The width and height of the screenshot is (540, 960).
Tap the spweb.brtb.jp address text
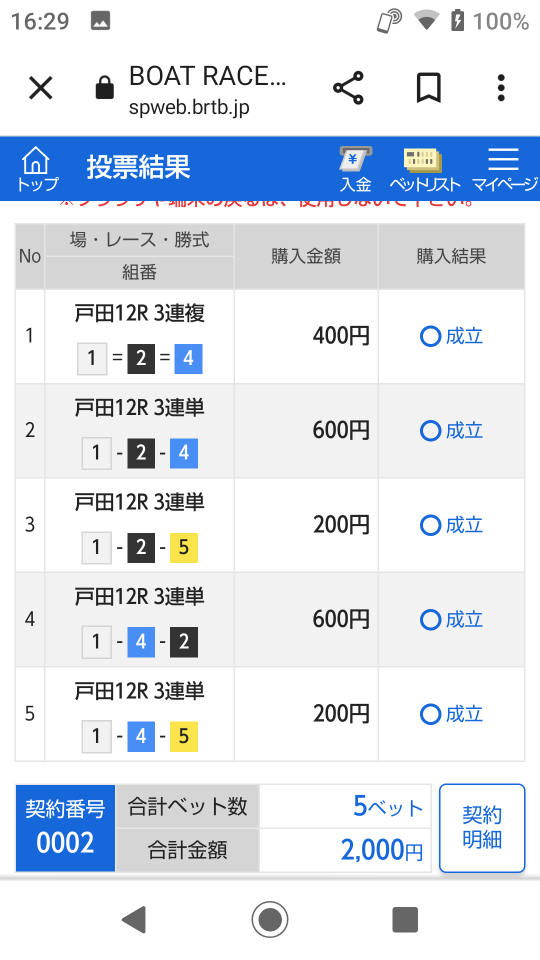click(x=189, y=108)
